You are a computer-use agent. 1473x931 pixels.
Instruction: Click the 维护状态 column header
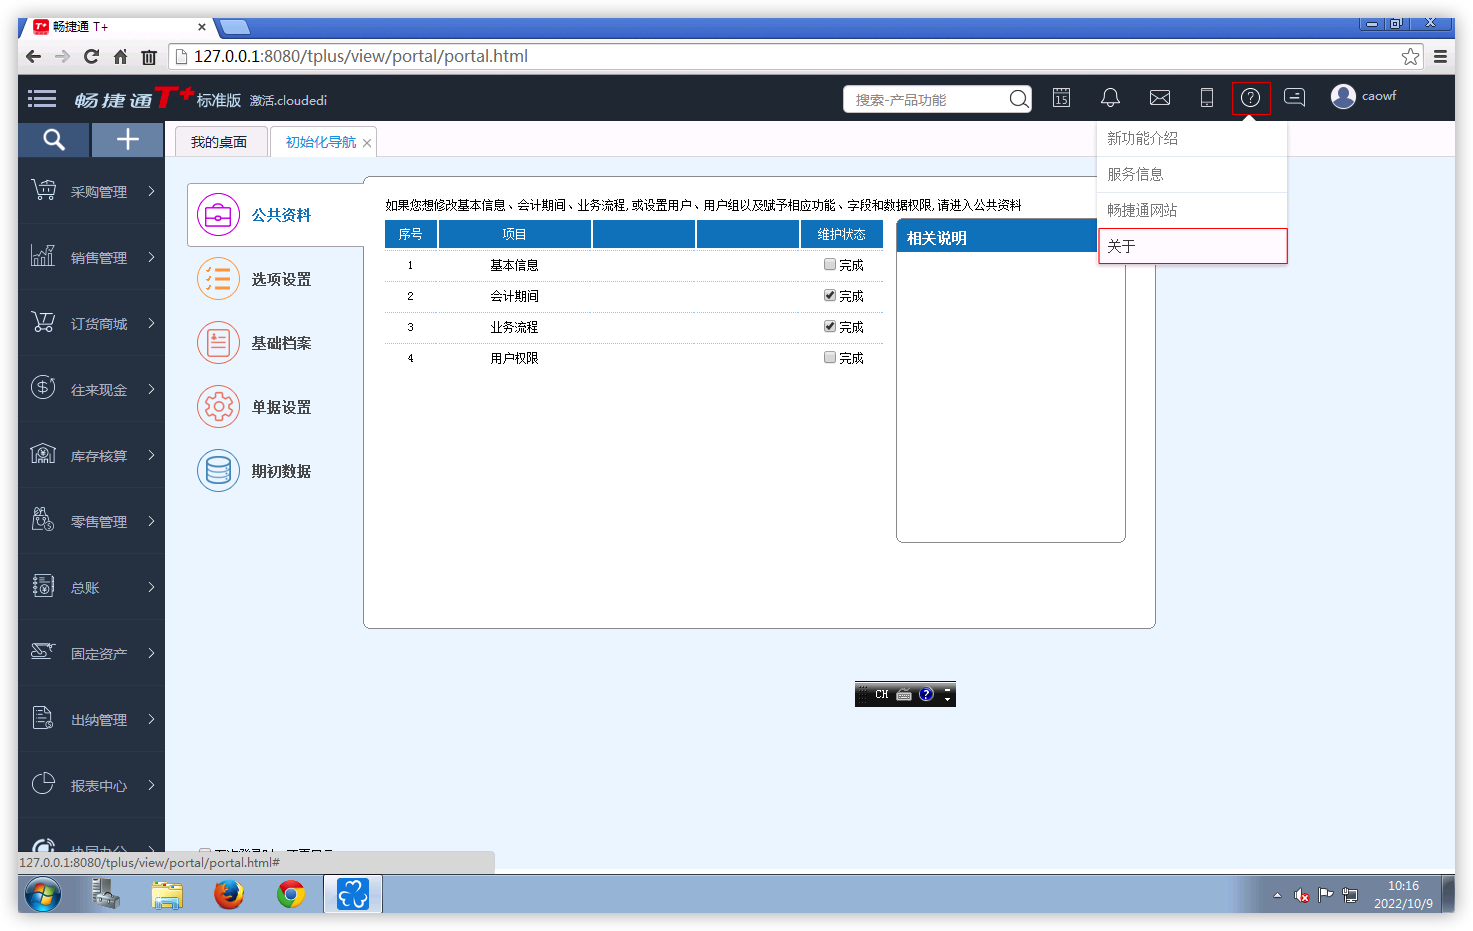click(841, 234)
